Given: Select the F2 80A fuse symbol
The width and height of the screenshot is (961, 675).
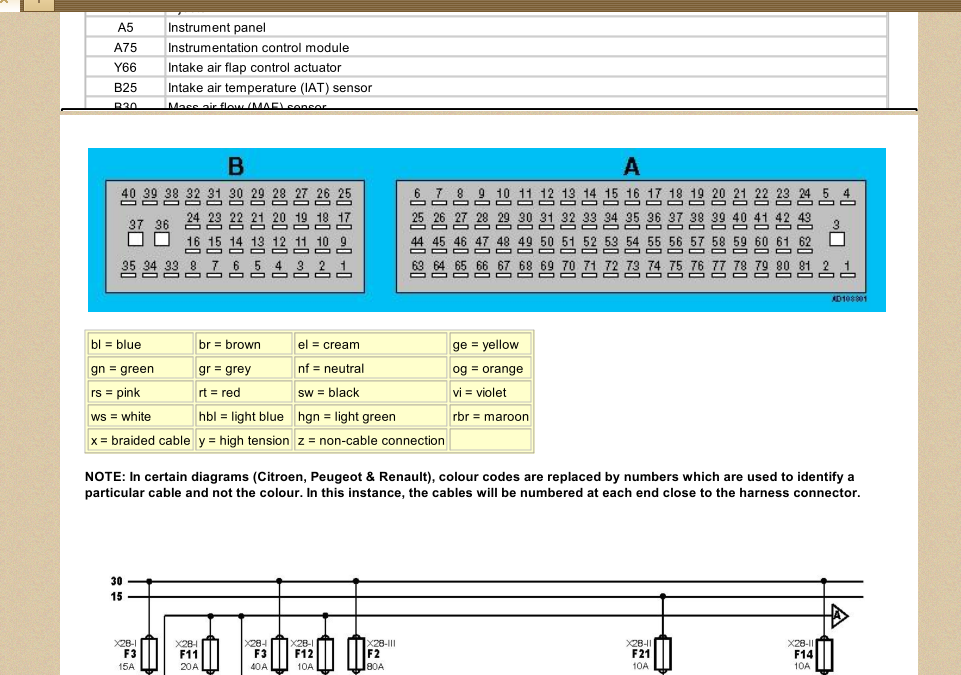Looking at the screenshot, I should (356, 654).
